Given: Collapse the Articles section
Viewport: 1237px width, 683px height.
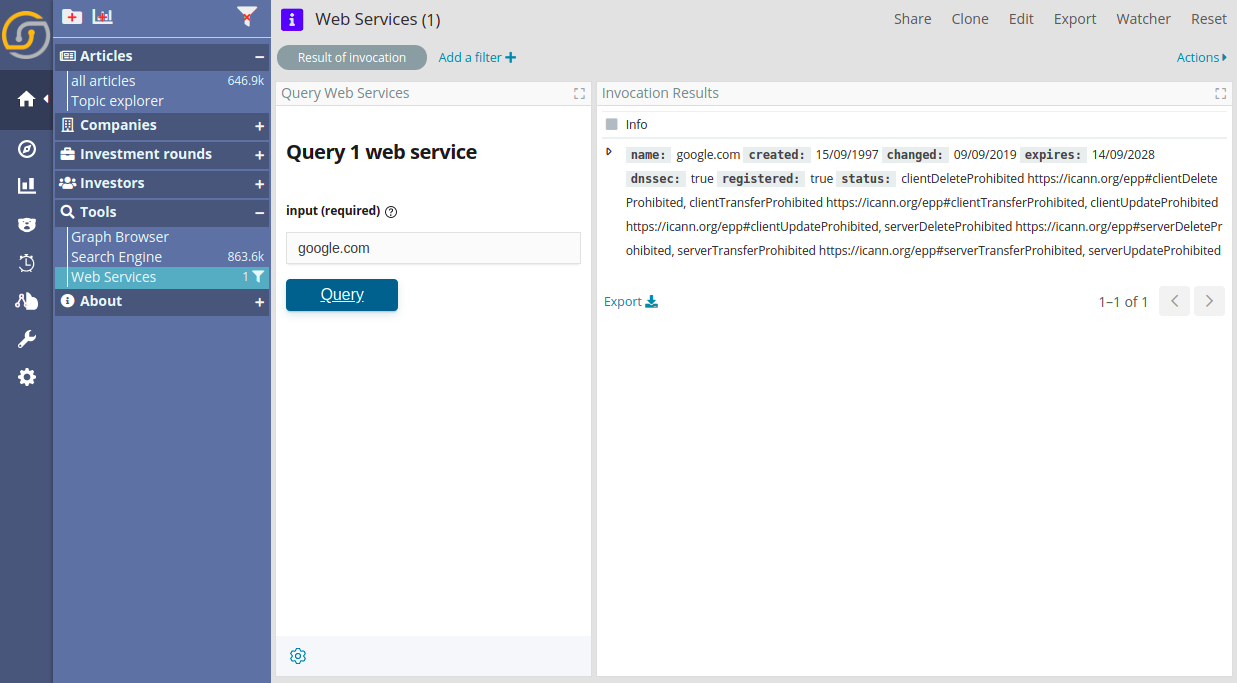Looking at the screenshot, I should tap(259, 57).
